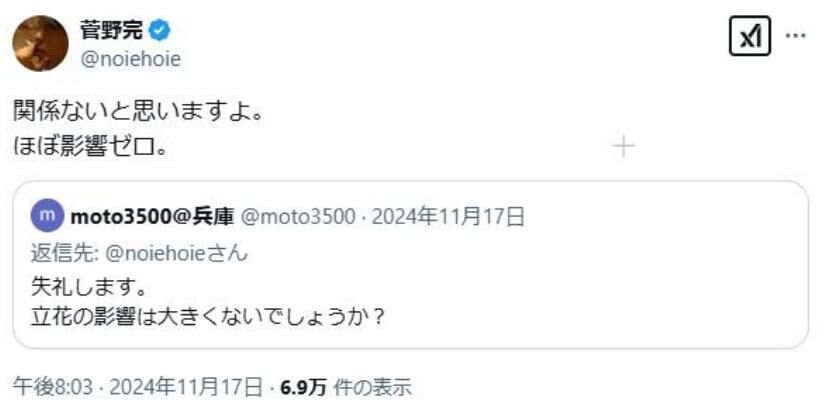Open the Grok xI icon button

tap(750, 36)
